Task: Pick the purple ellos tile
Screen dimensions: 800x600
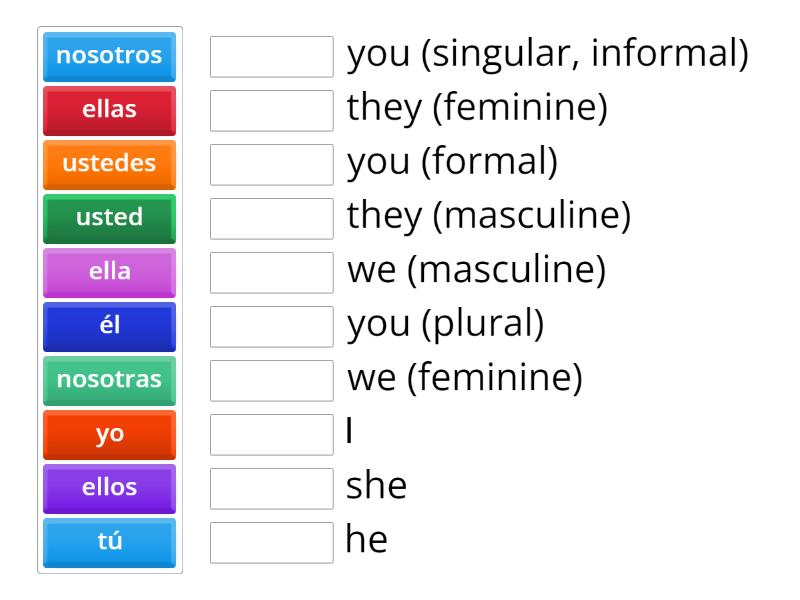Action: pos(109,489)
